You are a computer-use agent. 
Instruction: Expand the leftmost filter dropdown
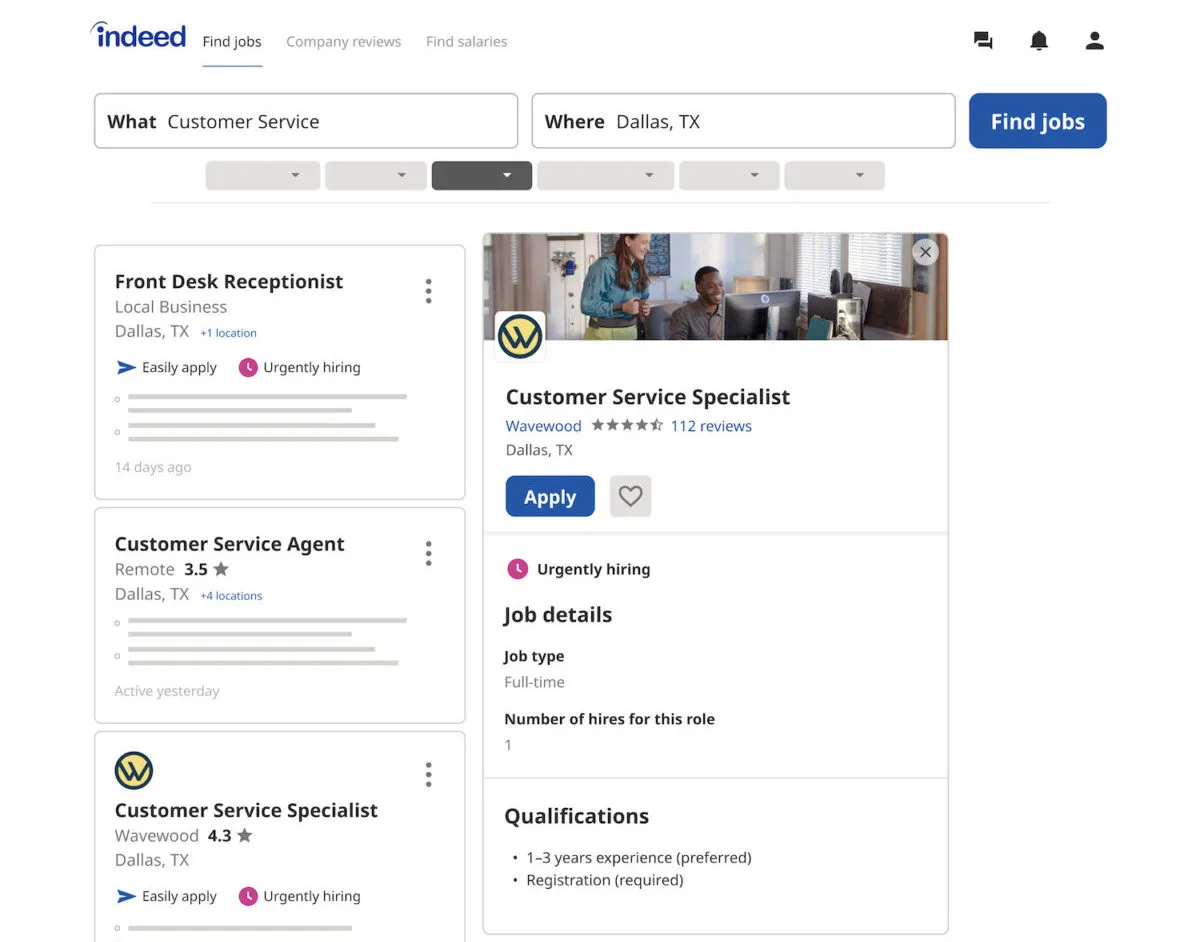(x=262, y=175)
